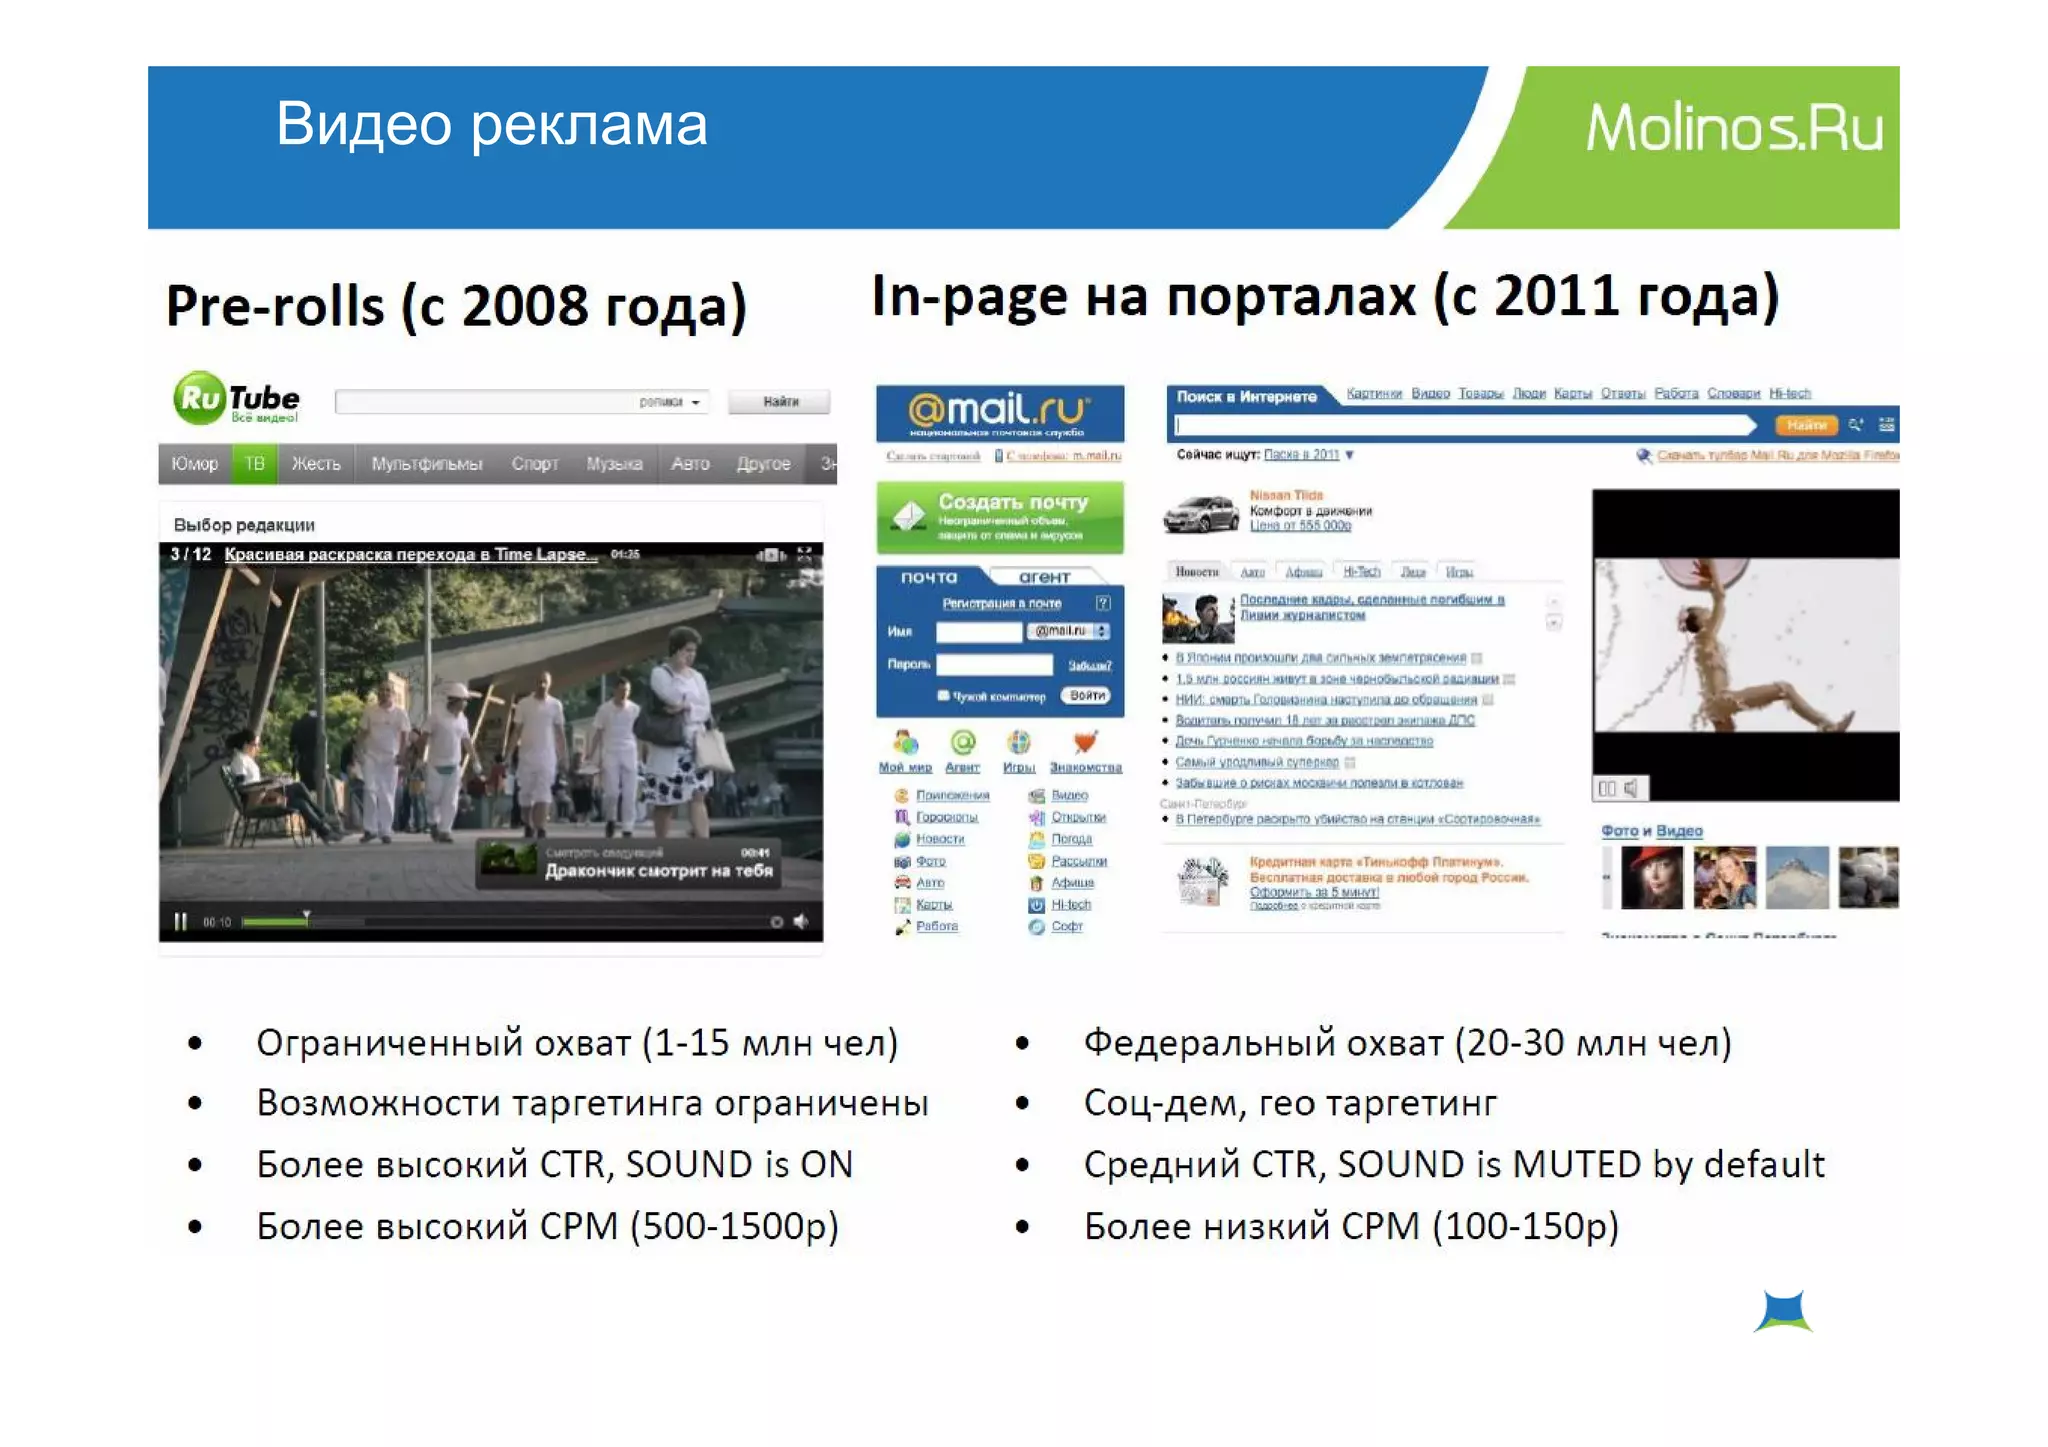Expand Сейчас ищут trending arrow
The width and height of the screenshot is (2048, 1447).
click(1349, 455)
